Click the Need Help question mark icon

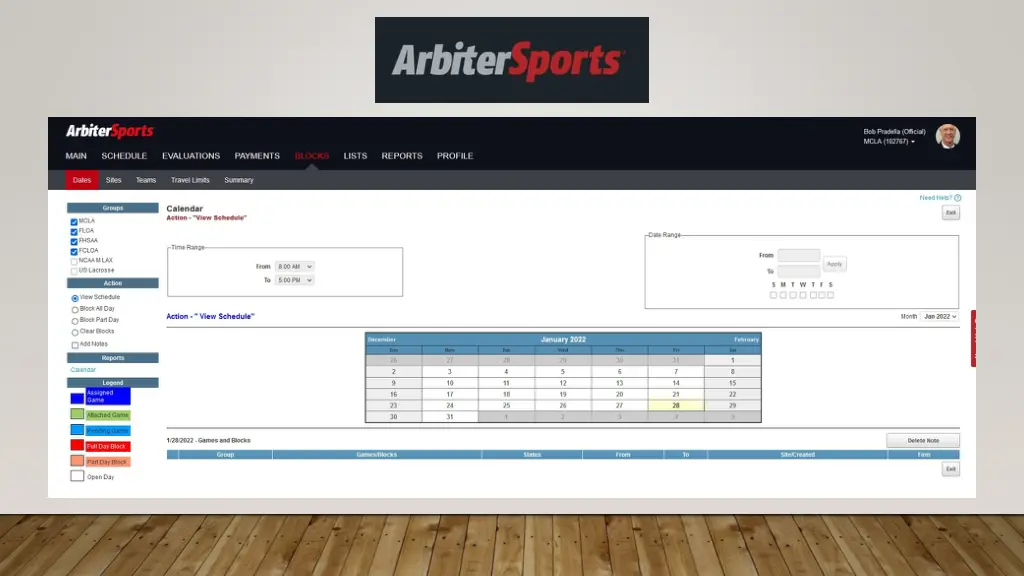tap(957, 198)
